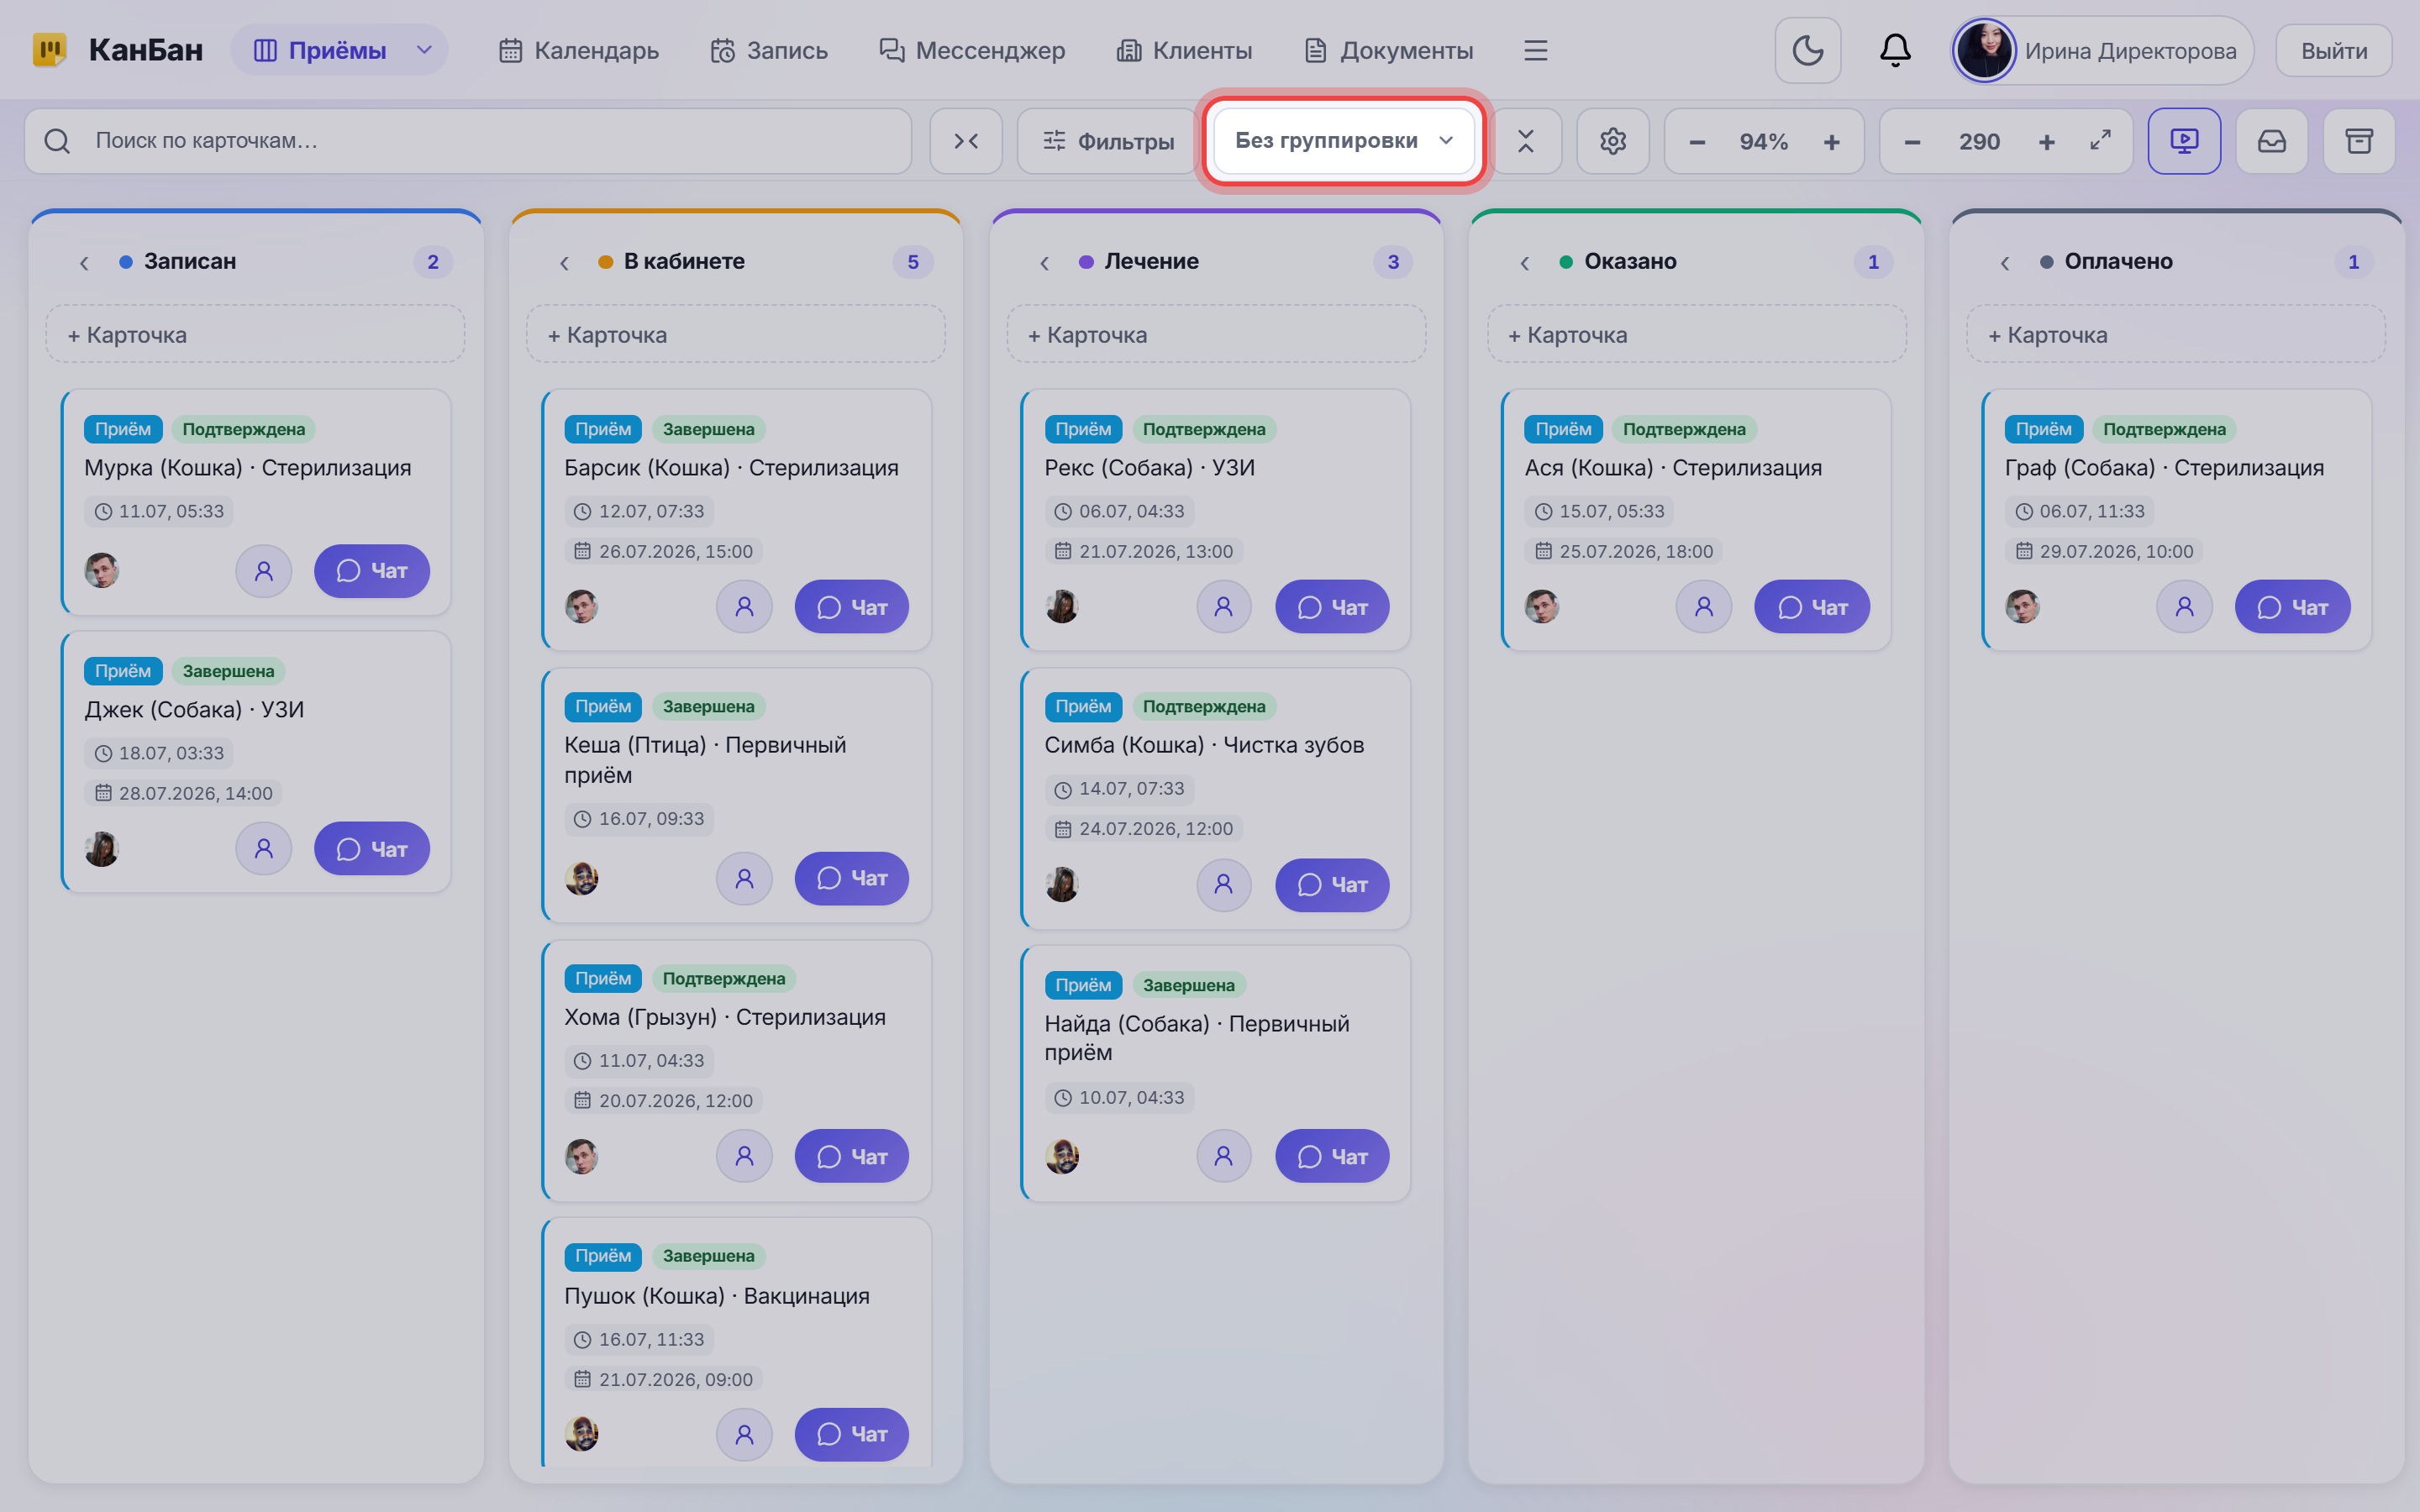2420x1512 pixels.
Task: Add card in Оплачено column
Action: click(x=2176, y=334)
